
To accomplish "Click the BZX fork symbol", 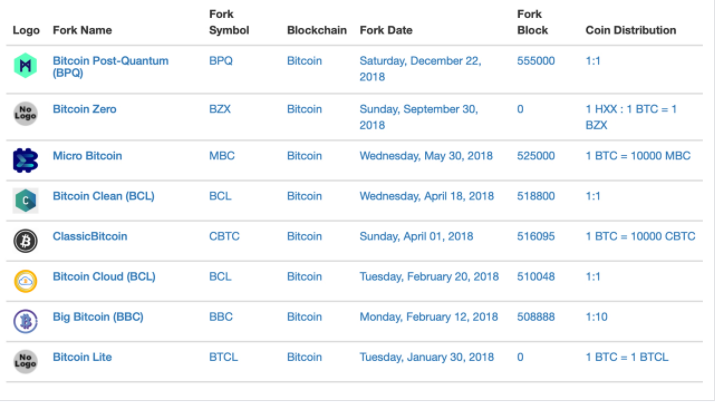I will (220, 109).
